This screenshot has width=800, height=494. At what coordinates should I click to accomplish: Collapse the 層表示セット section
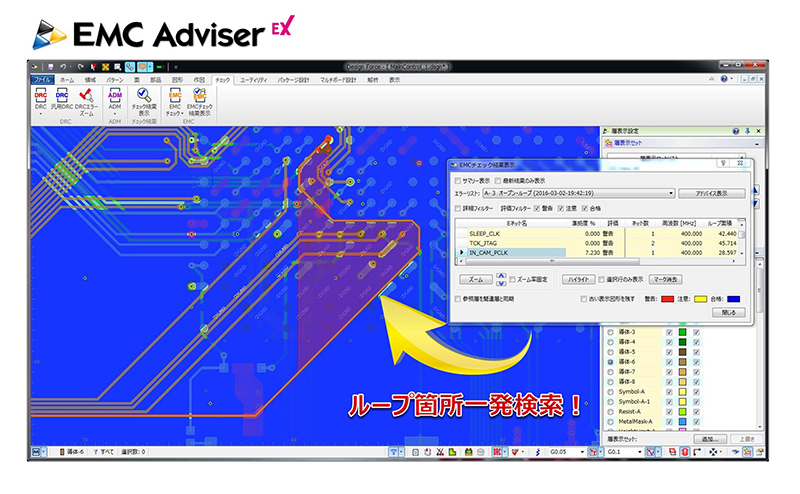pos(757,143)
